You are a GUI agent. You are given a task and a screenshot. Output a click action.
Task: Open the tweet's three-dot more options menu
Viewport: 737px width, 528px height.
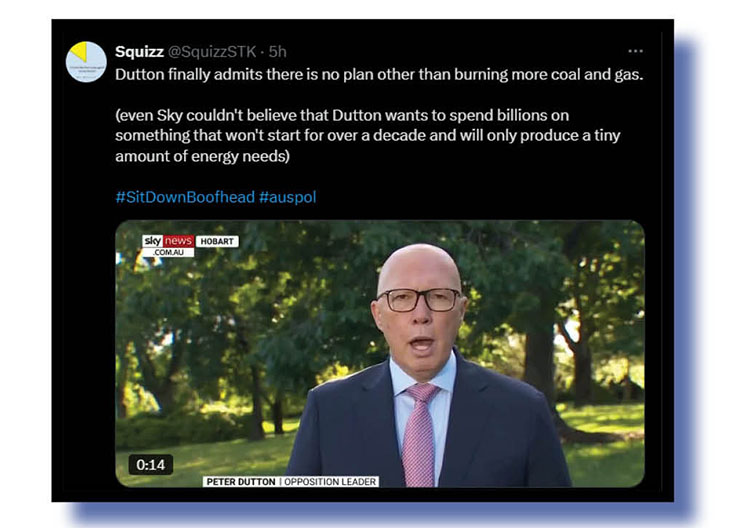pos(635,51)
